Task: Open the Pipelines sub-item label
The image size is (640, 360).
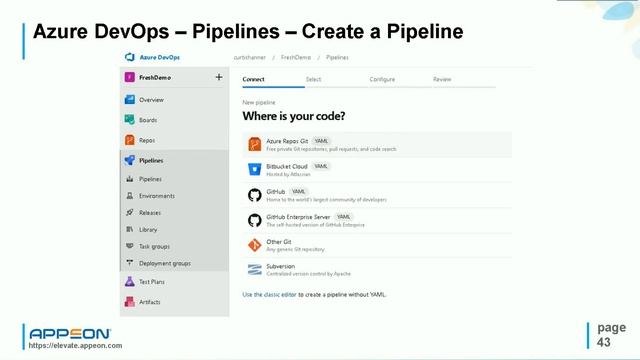Action: [x=150, y=179]
